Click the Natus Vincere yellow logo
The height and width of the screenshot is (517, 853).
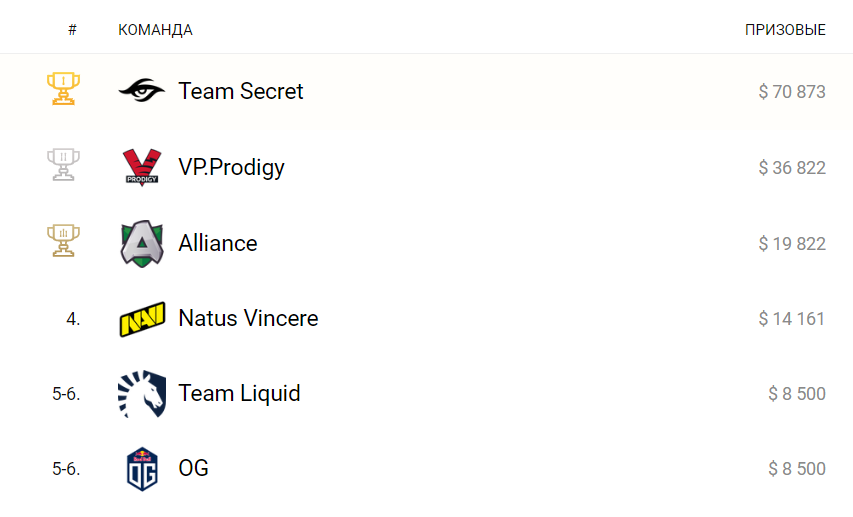click(141, 319)
